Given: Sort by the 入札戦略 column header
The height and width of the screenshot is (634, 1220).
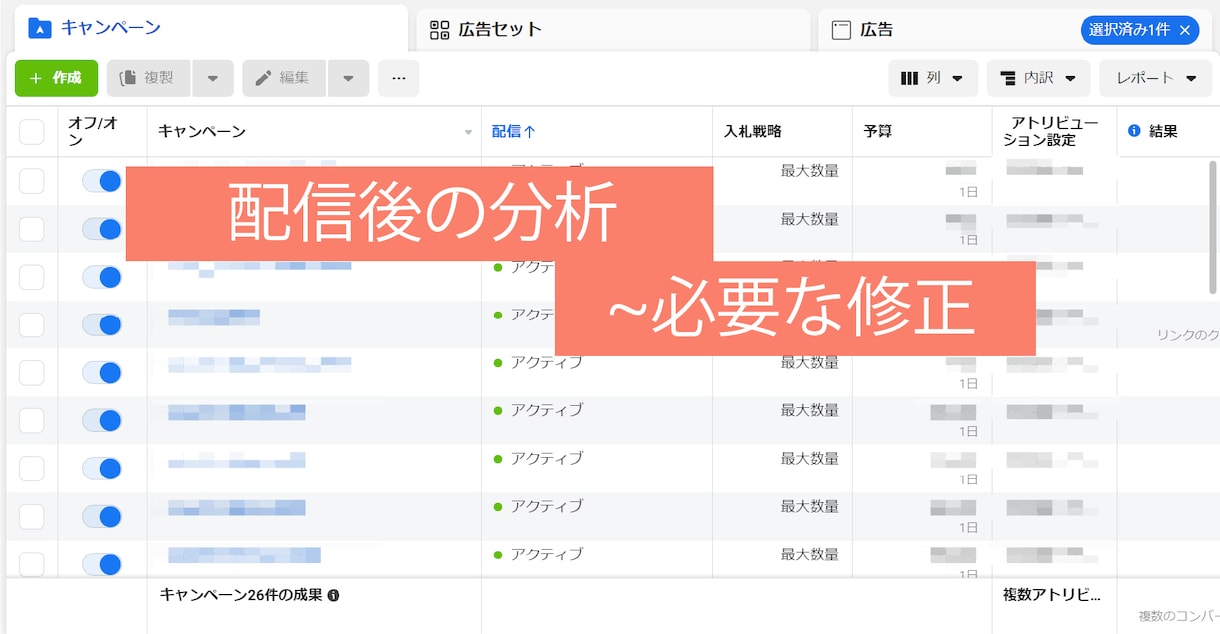Looking at the screenshot, I should tap(753, 131).
